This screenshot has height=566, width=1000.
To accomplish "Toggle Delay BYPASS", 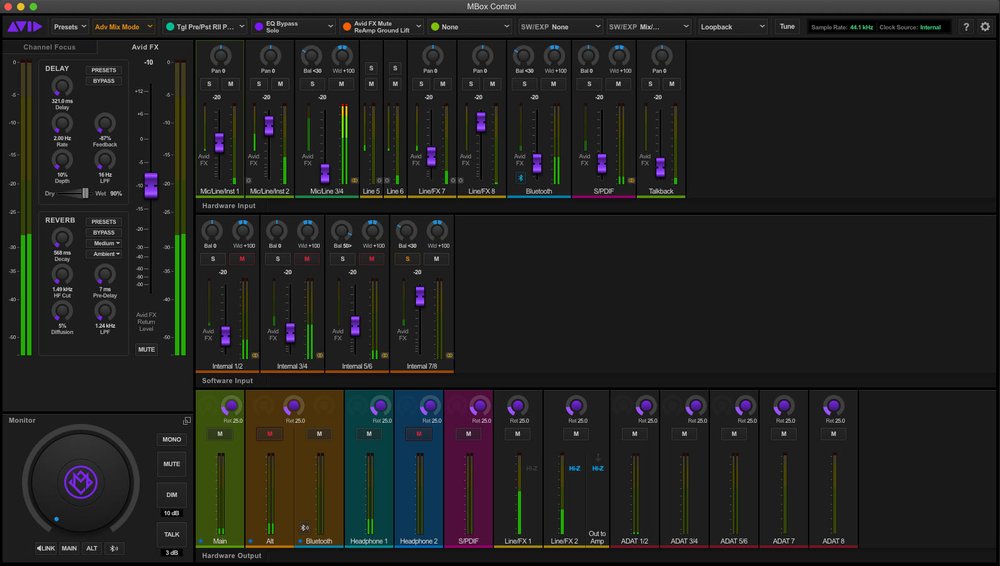I will pyautogui.click(x=104, y=81).
